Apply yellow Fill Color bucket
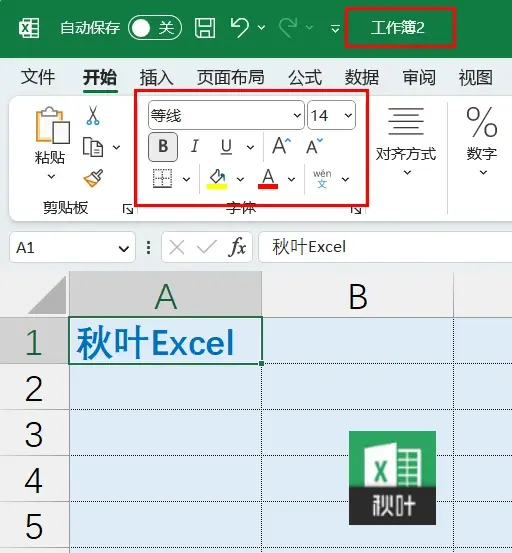The width and height of the screenshot is (512, 553). point(217,178)
